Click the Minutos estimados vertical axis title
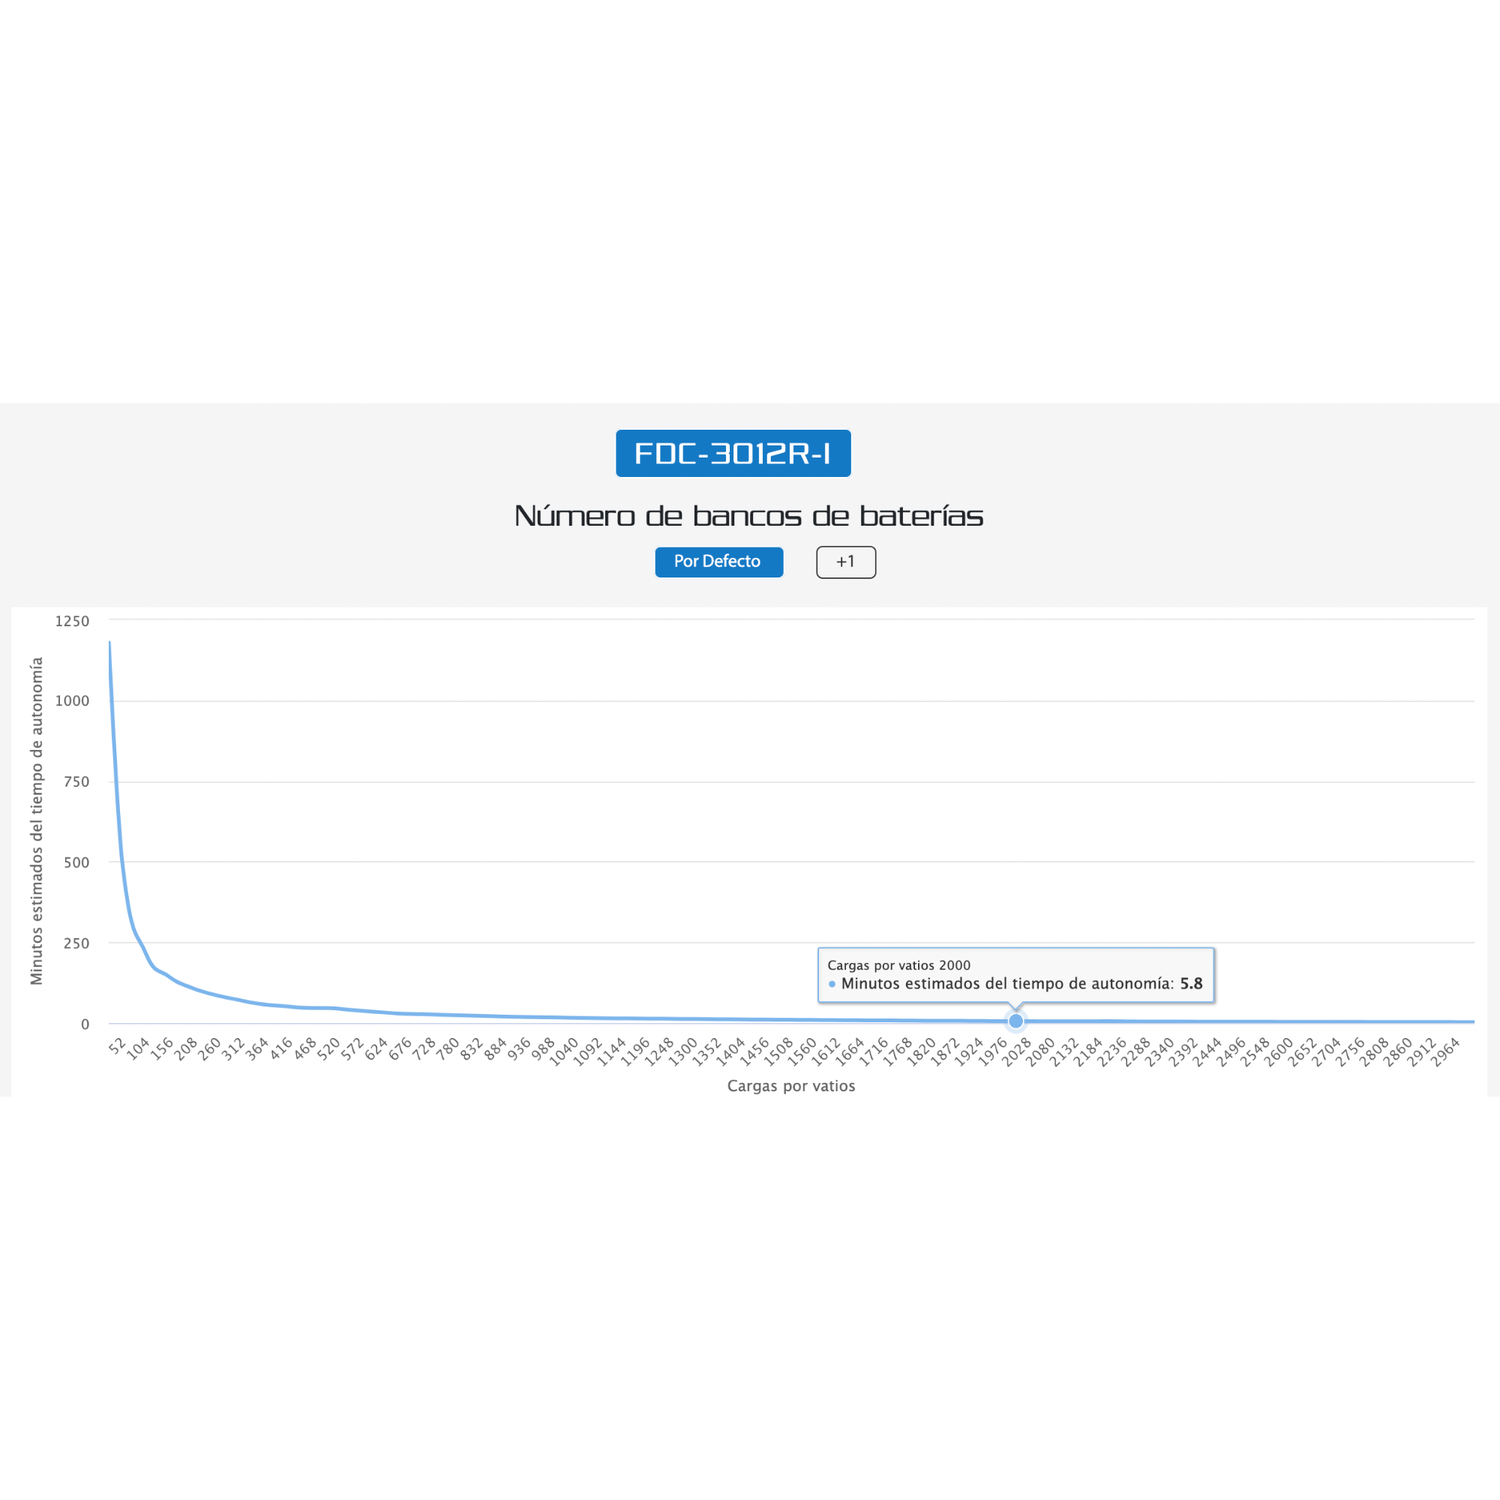 coord(37,821)
